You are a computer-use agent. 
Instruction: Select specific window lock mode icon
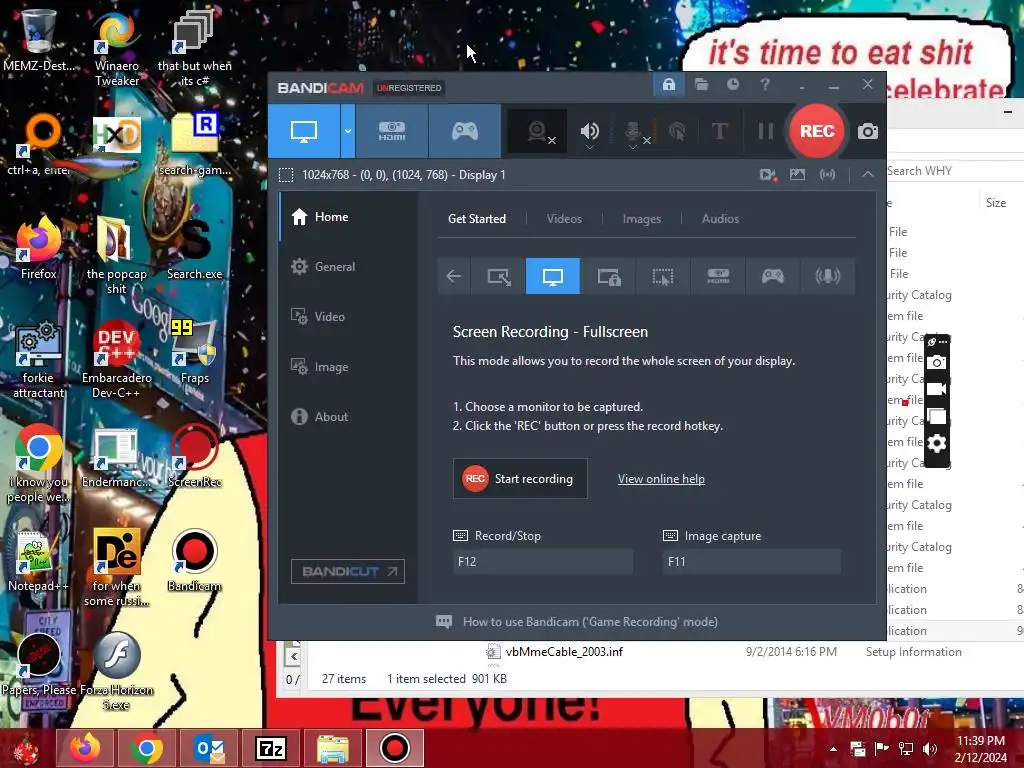(x=608, y=276)
